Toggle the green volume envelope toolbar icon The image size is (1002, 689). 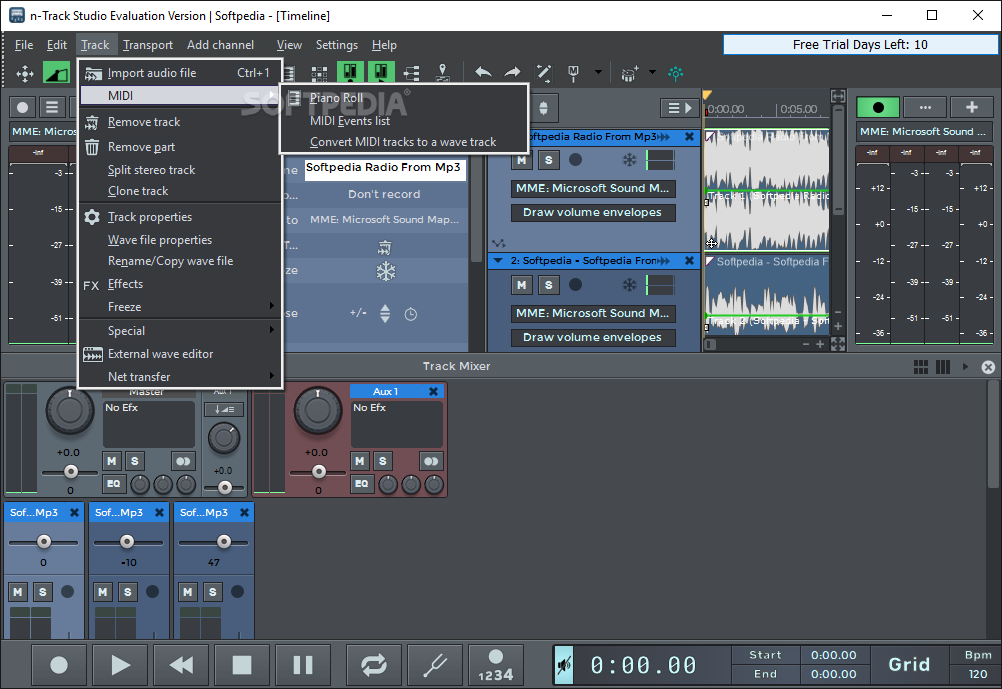pos(56,74)
